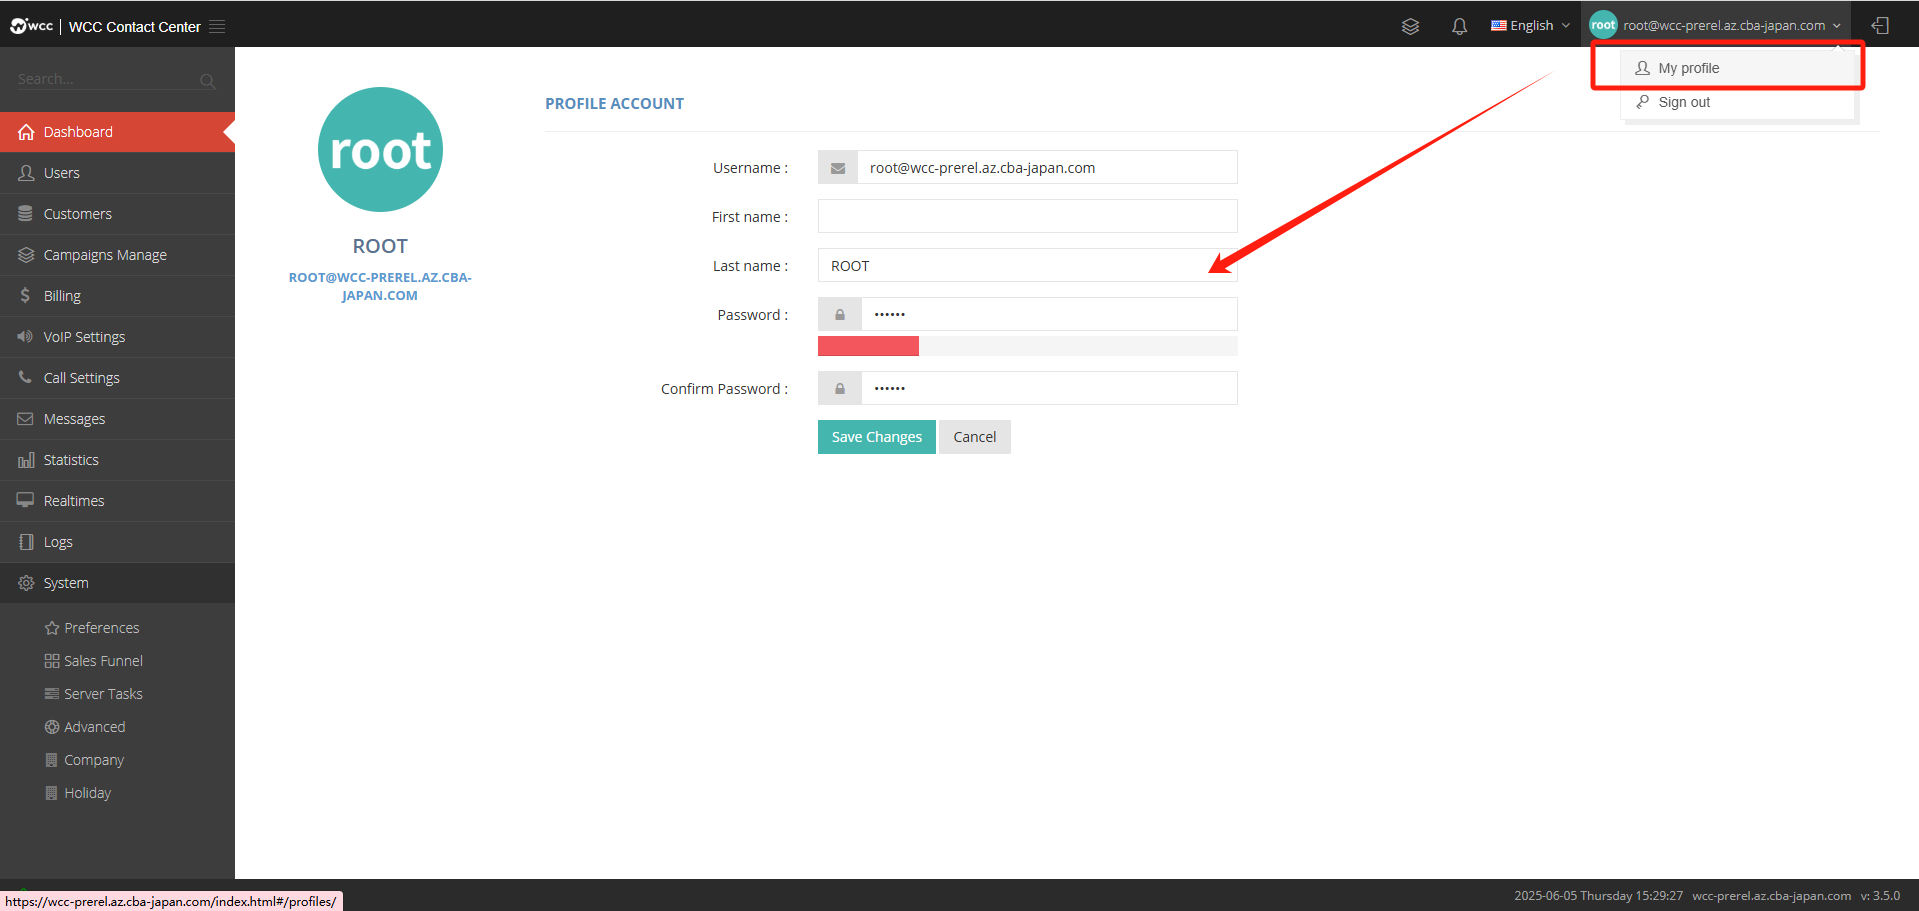
Task: Click the Advanced lifebuoy icon
Action: pyautogui.click(x=52, y=727)
